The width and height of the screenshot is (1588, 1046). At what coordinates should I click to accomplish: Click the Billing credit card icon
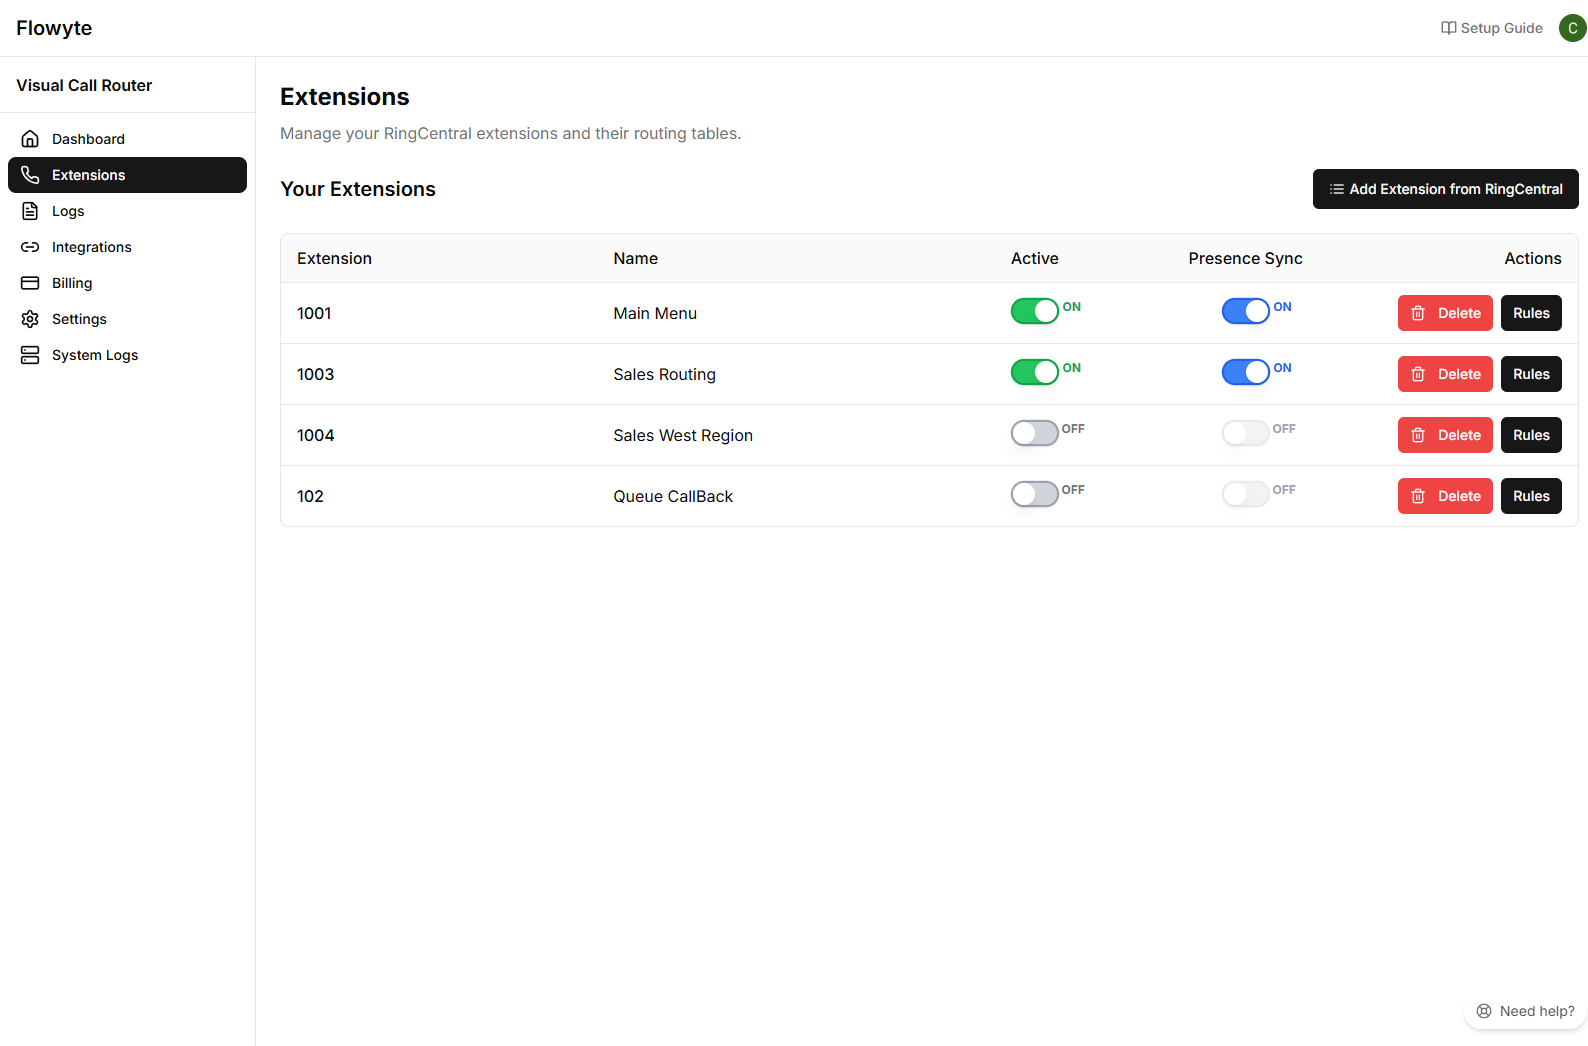coord(30,283)
